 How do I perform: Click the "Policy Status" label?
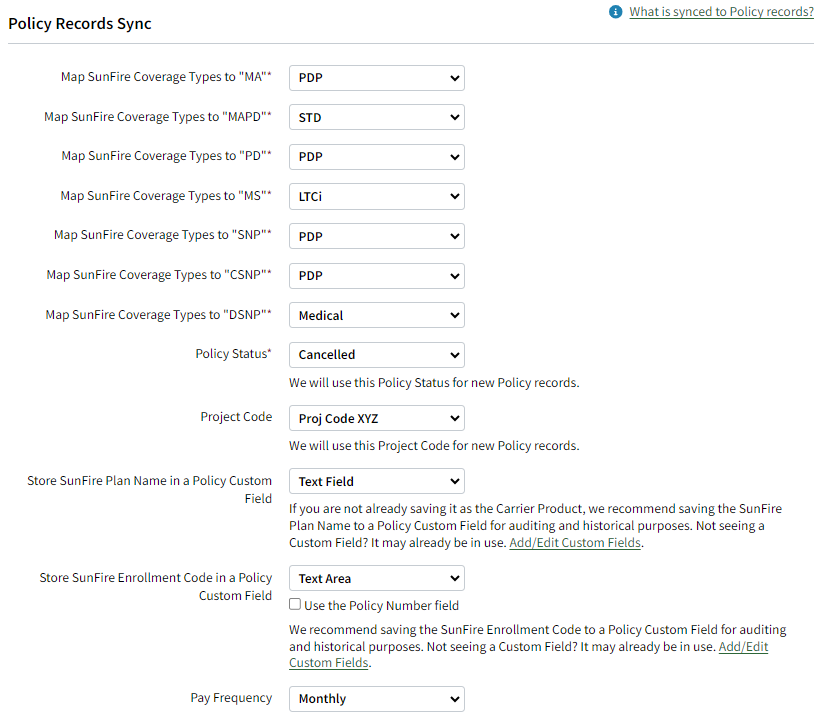(233, 354)
